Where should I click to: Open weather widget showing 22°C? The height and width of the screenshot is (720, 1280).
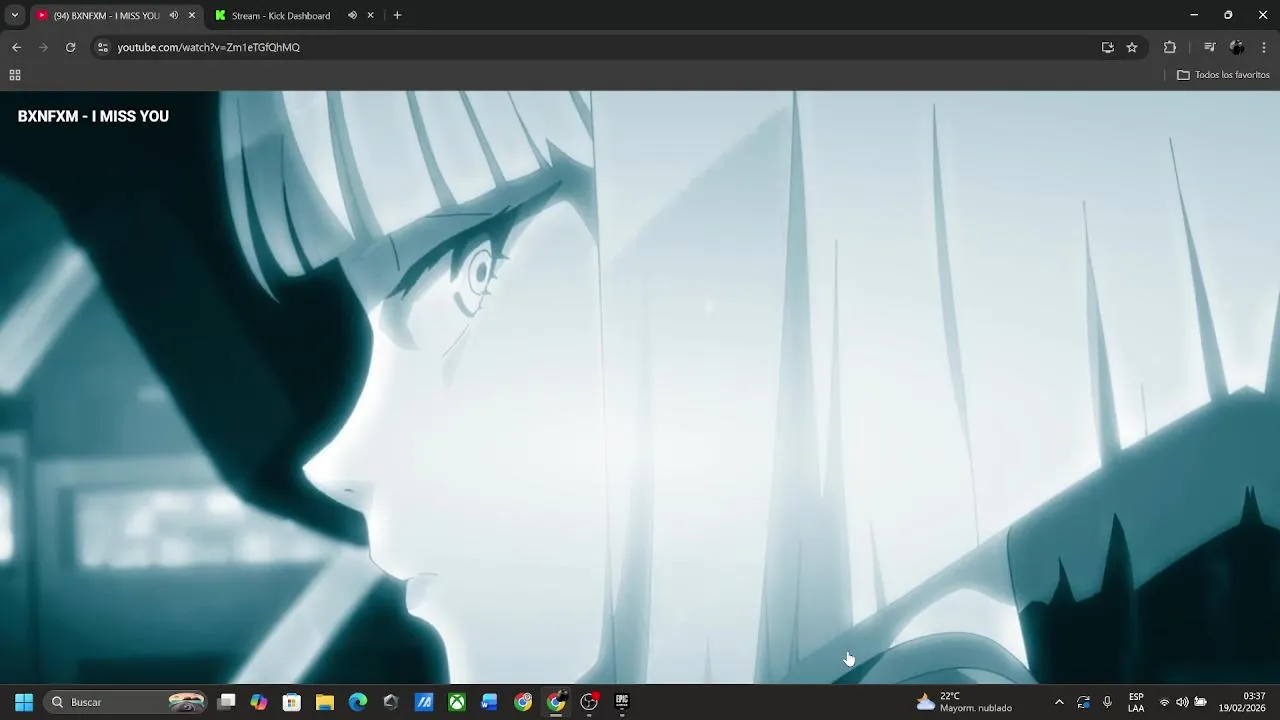[x=964, y=702]
